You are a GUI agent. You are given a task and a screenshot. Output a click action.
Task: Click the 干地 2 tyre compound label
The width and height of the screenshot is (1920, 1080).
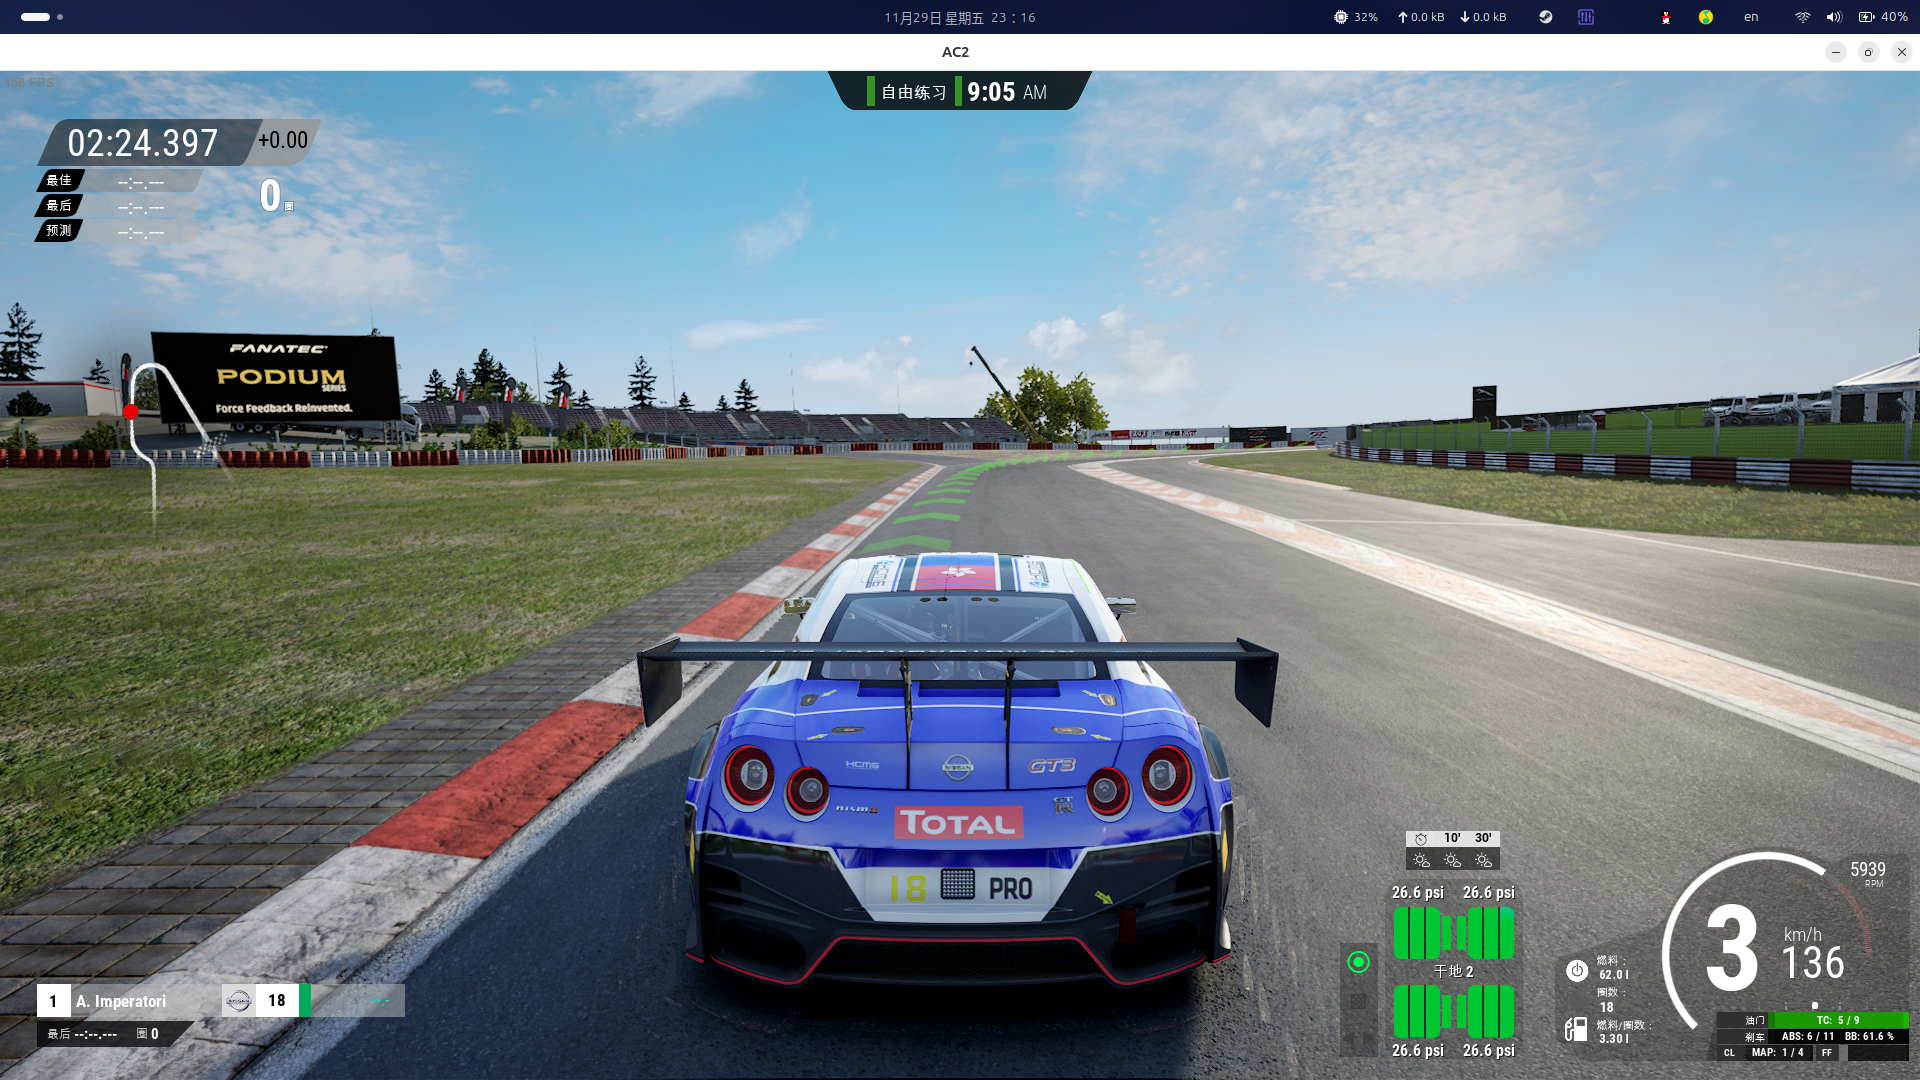(1453, 971)
